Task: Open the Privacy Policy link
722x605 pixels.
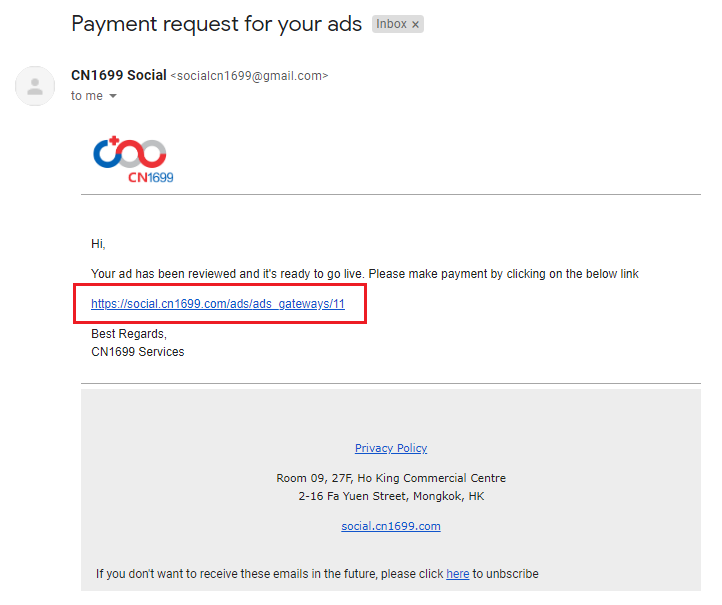Action: point(391,448)
